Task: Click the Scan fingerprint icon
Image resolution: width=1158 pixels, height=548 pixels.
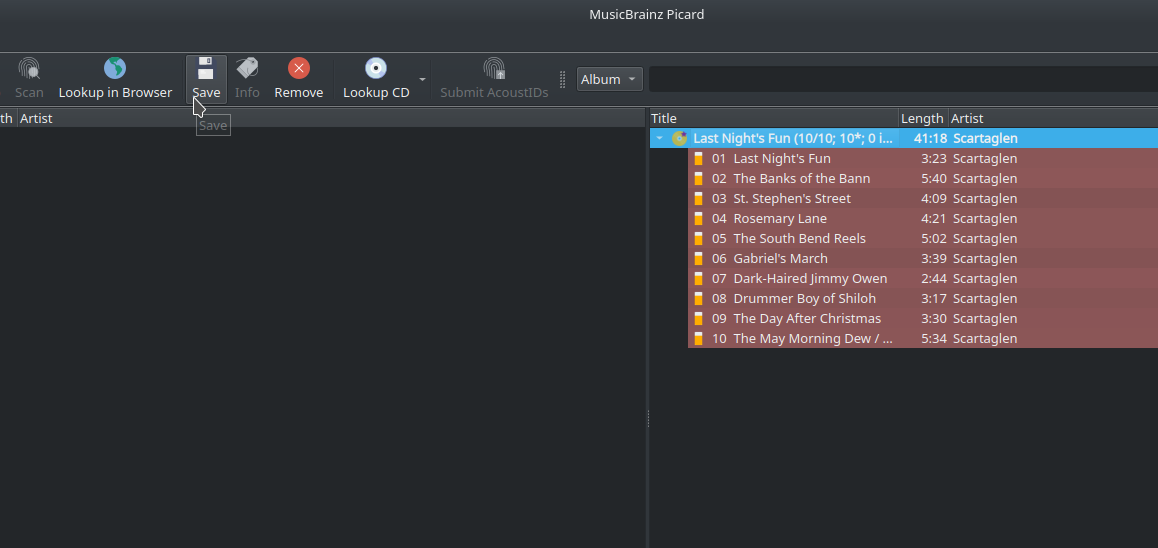Action: click(x=30, y=69)
